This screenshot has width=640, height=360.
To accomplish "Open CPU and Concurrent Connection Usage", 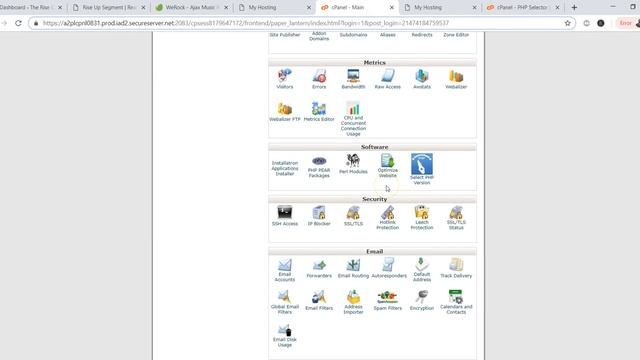I will (x=353, y=119).
